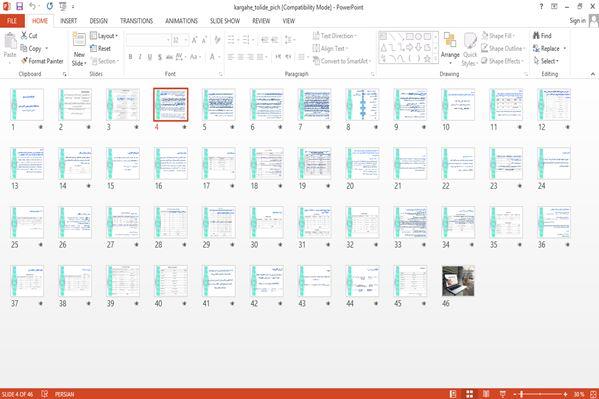Open the Layout dropdown

104,36
